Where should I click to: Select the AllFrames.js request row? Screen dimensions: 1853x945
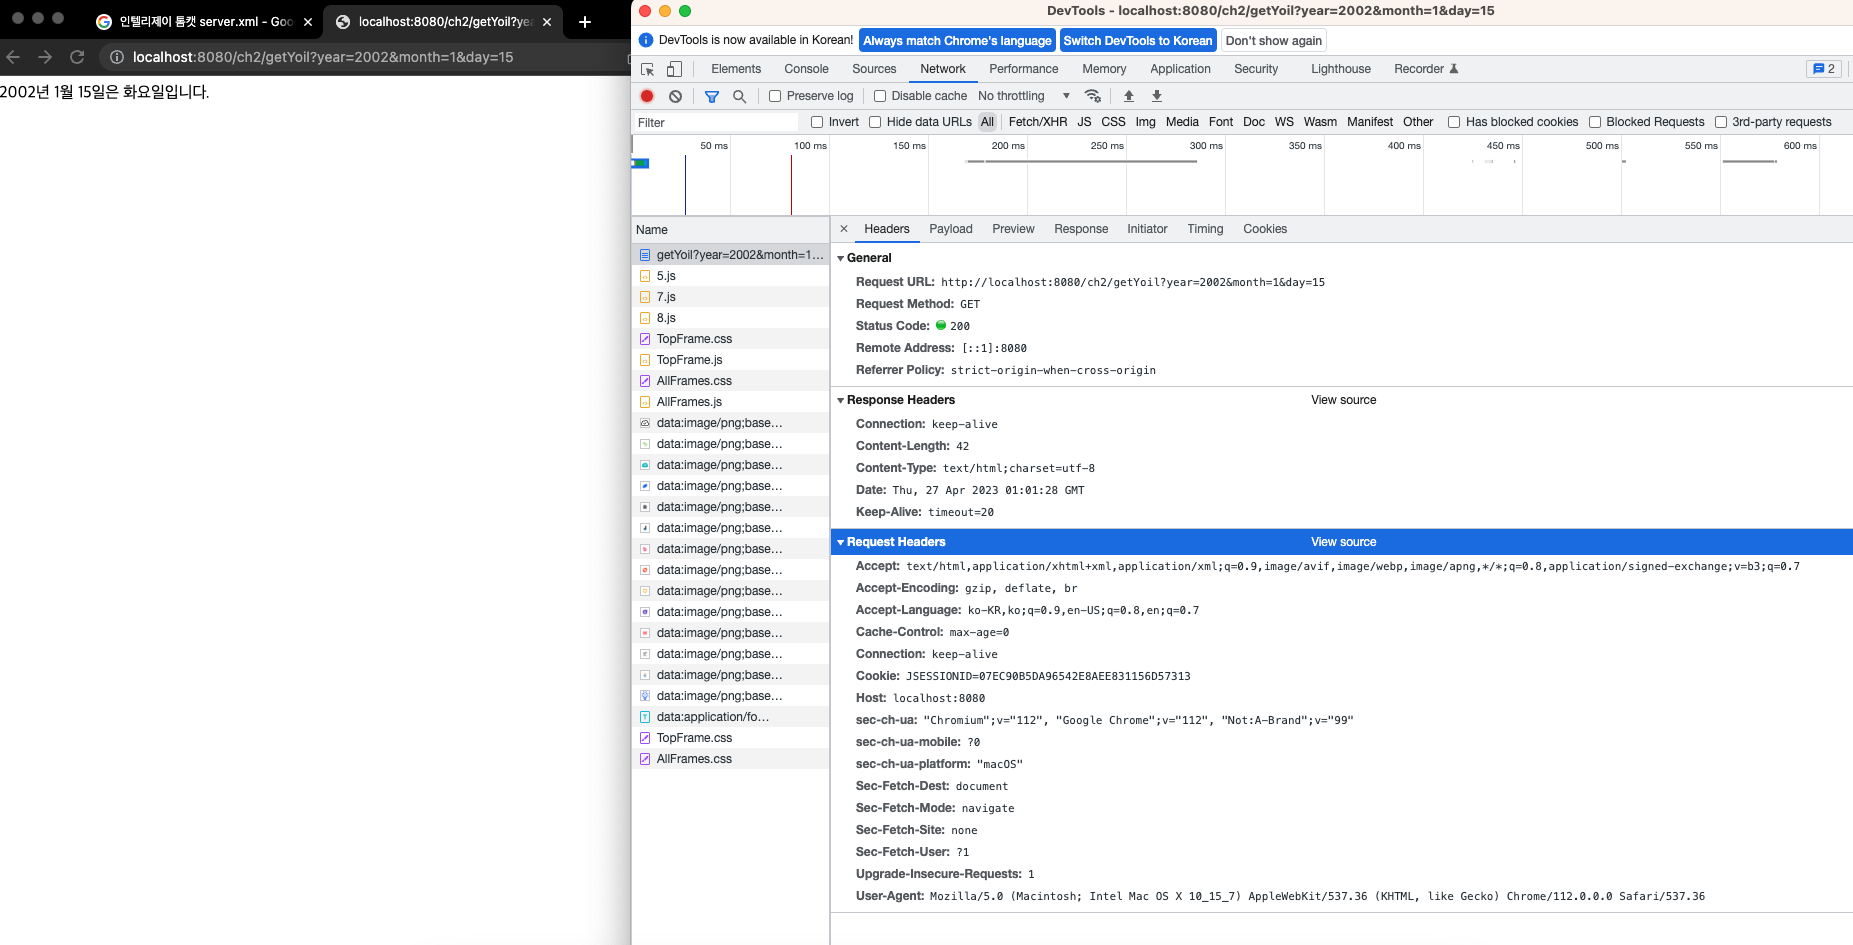(731, 402)
